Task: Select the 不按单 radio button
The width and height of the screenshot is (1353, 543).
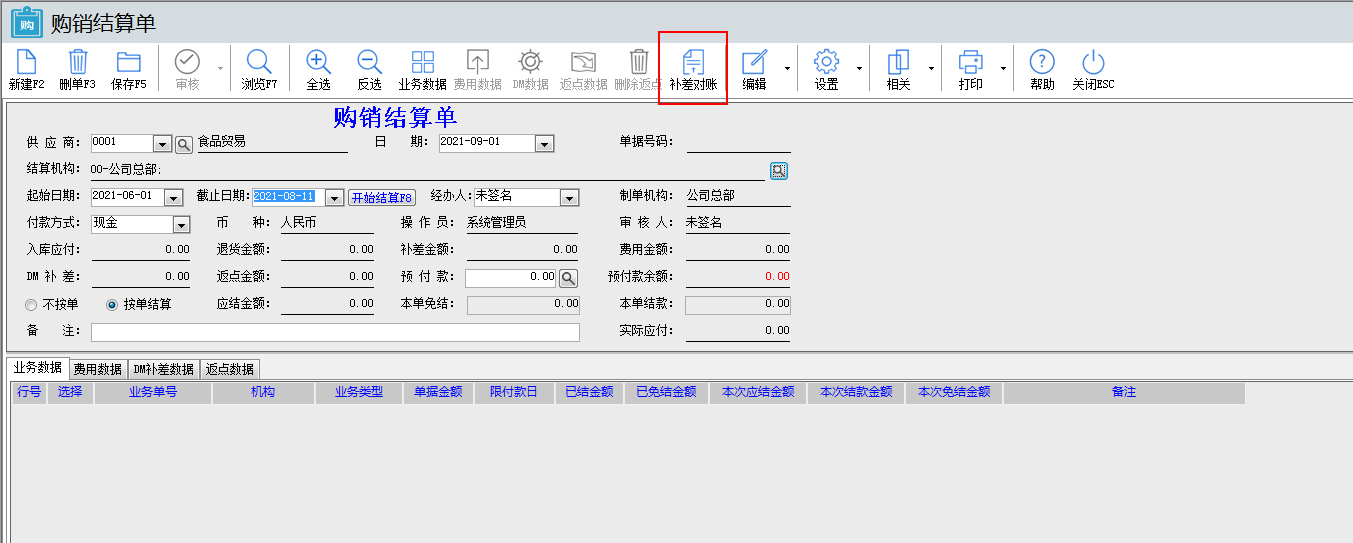Action: pos(32,304)
